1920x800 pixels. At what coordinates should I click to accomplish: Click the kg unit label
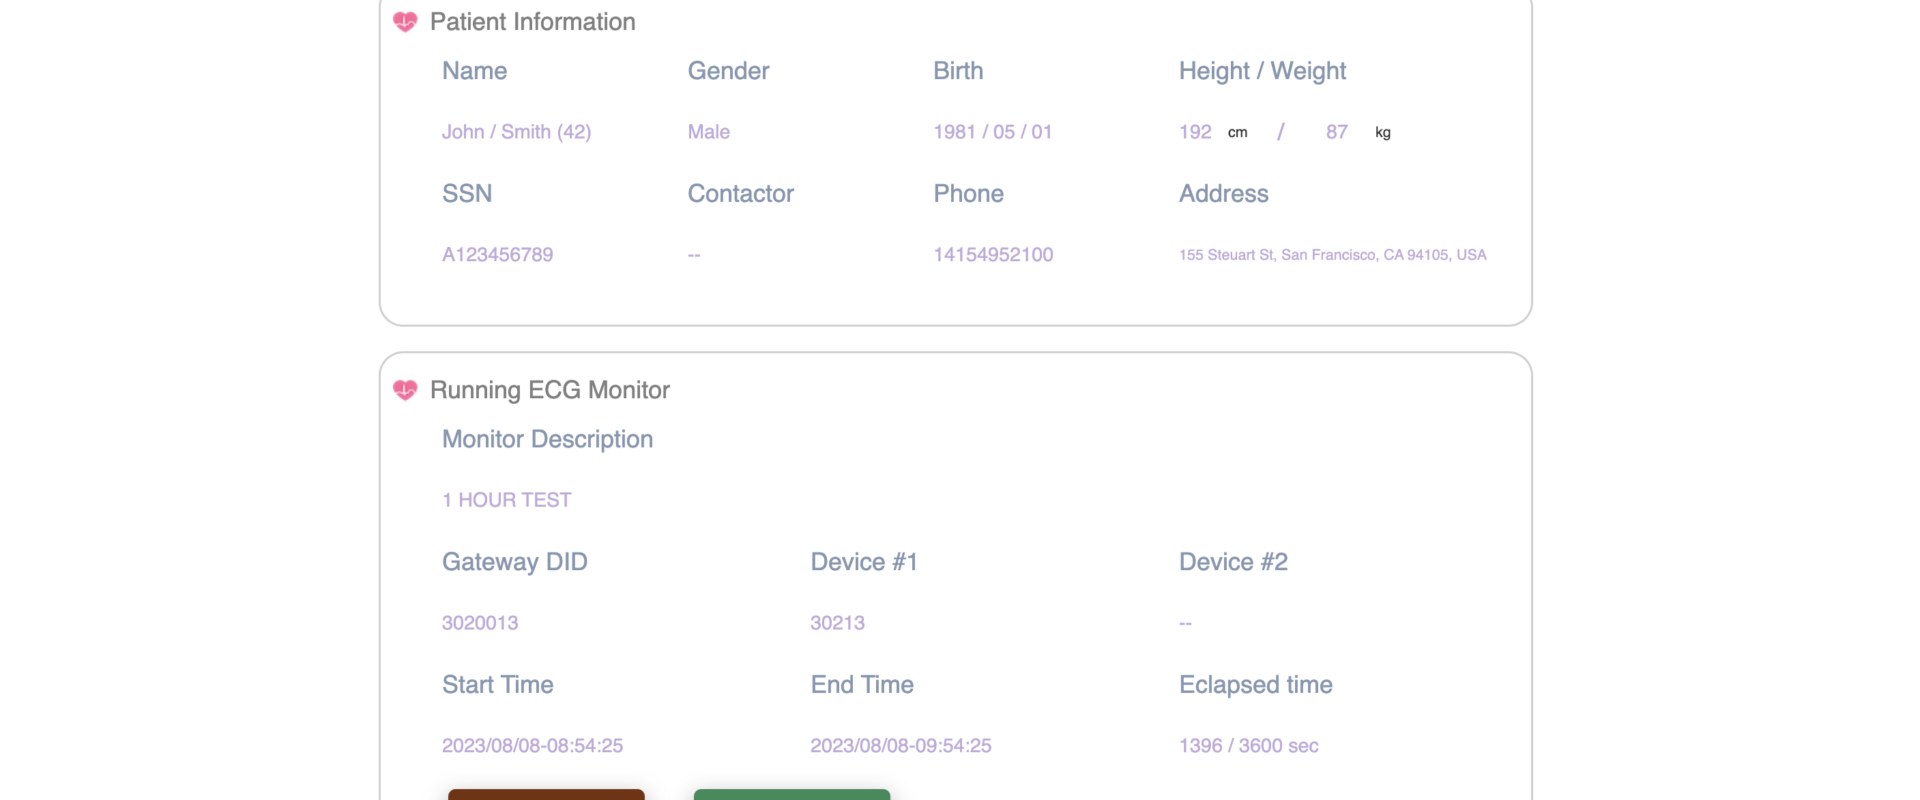pyautogui.click(x=1383, y=133)
